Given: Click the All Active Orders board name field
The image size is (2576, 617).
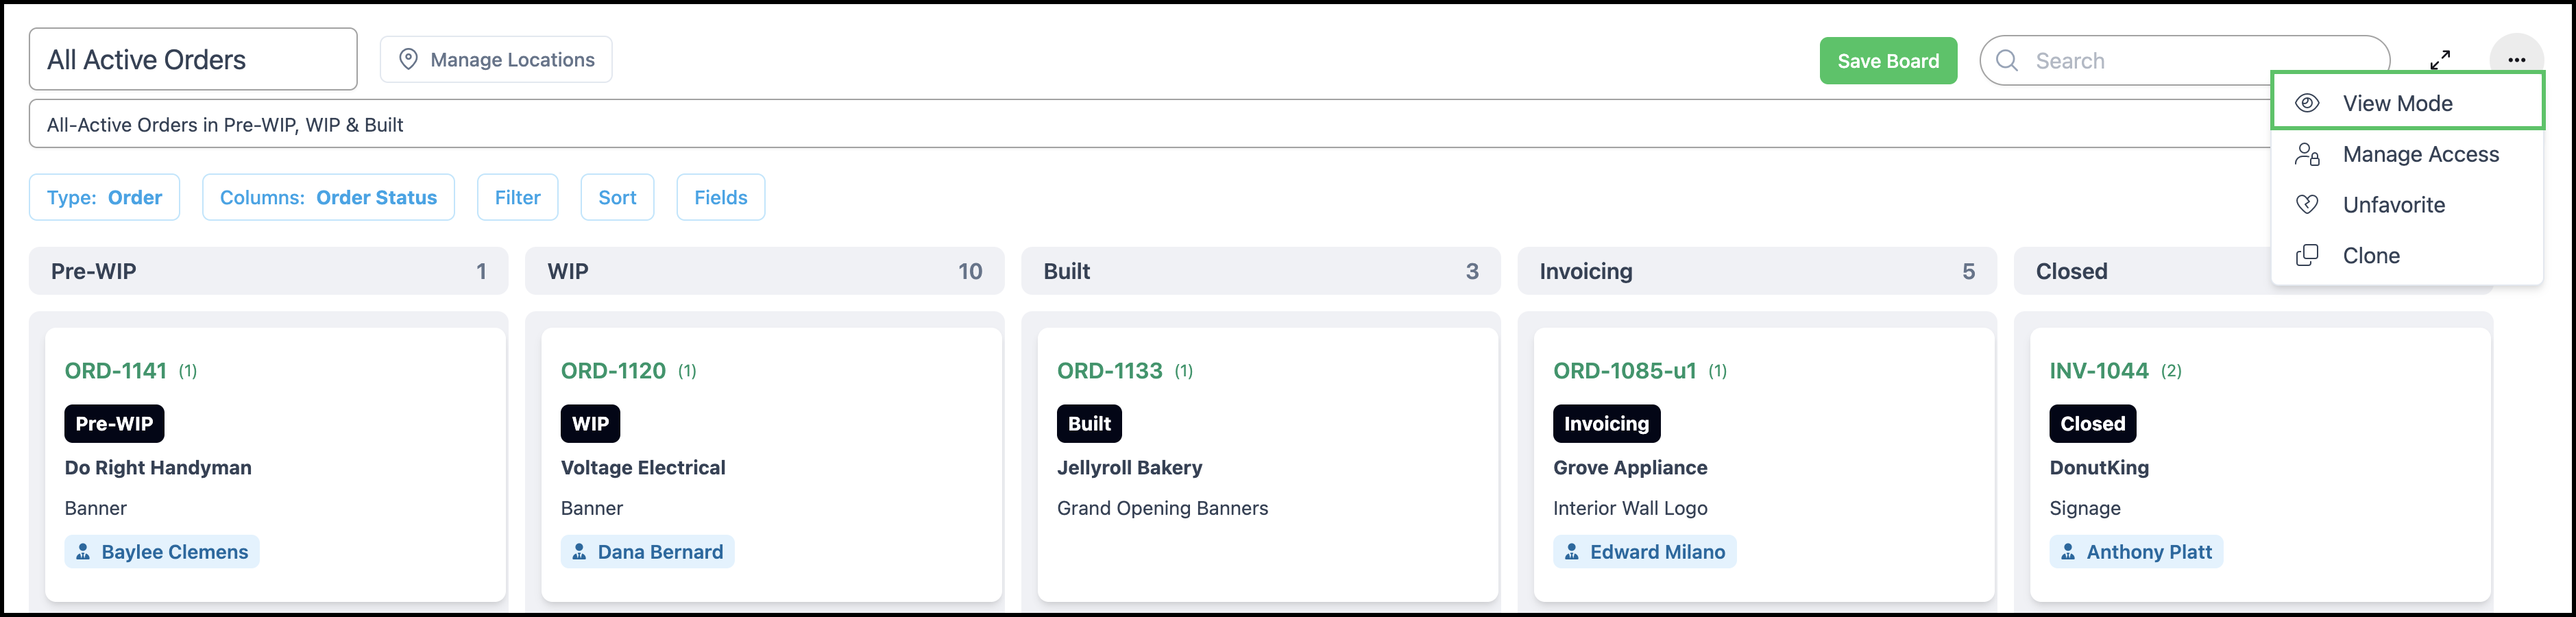Looking at the screenshot, I should coord(193,59).
